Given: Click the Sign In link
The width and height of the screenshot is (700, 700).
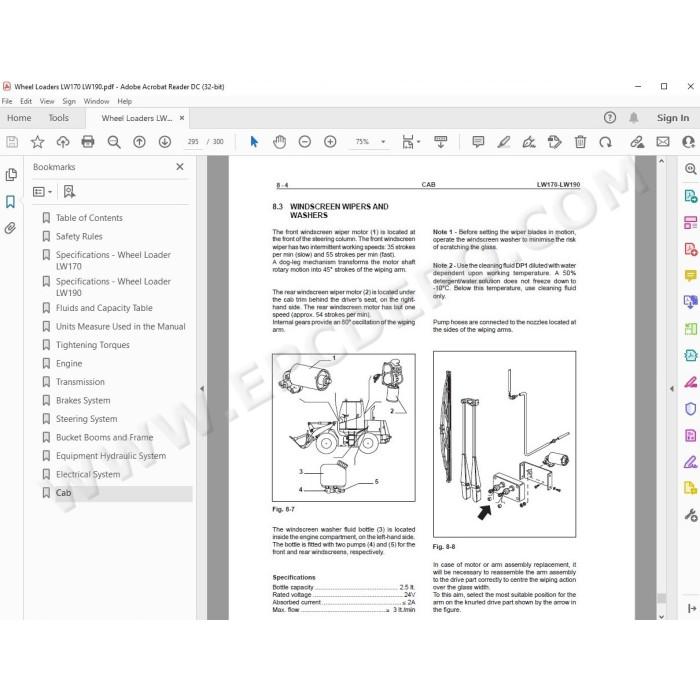Looking at the screenshot, I should pyautogui.click(x=673, y=118).
